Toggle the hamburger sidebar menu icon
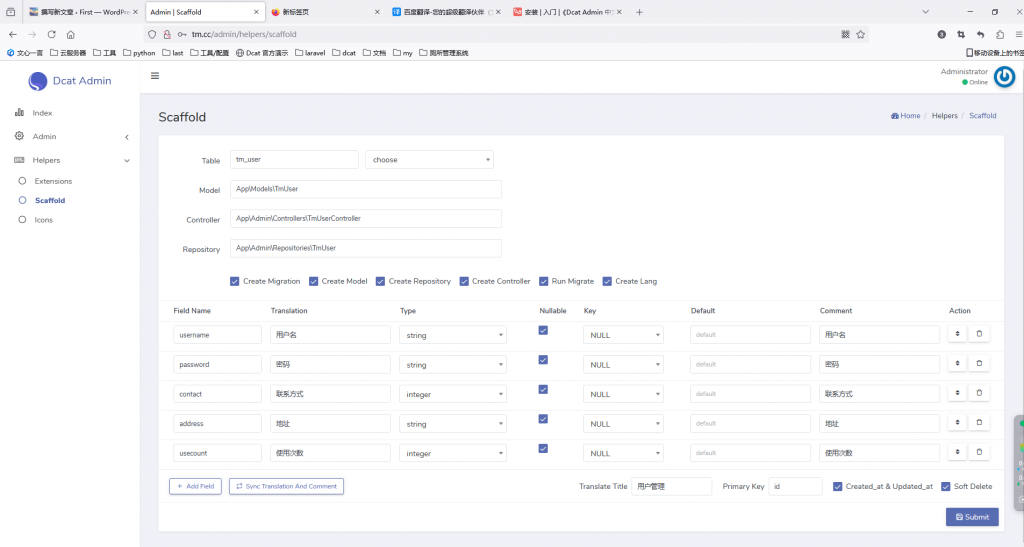 tap(155, 76)
